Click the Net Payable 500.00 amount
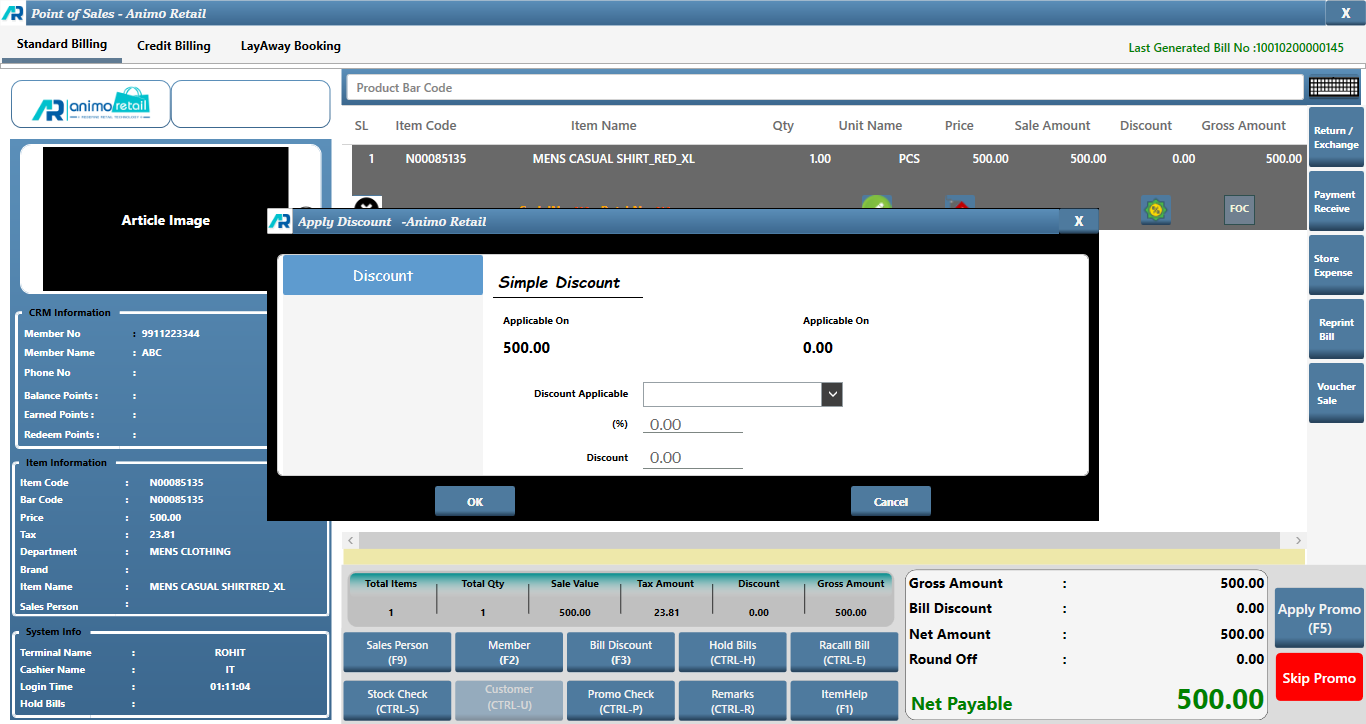Viewport: 1366px width, 724px height. point(1221,699)
